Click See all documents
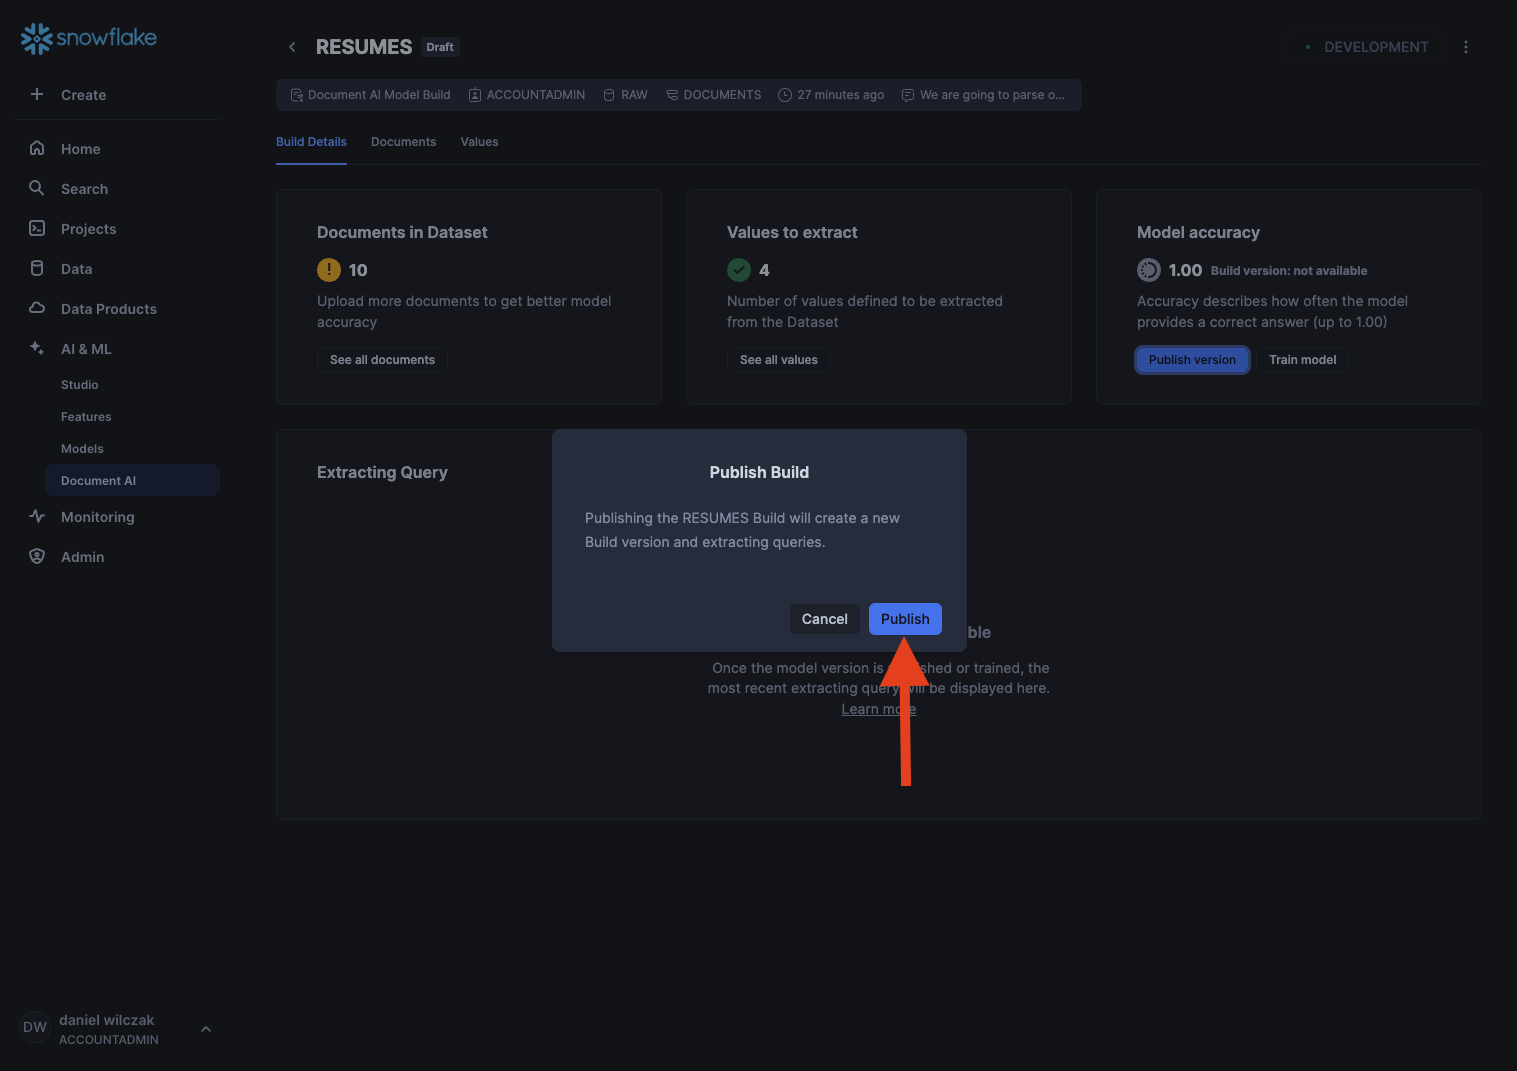Screen dimensions: 1517x1071 click(x=382, y=360)
